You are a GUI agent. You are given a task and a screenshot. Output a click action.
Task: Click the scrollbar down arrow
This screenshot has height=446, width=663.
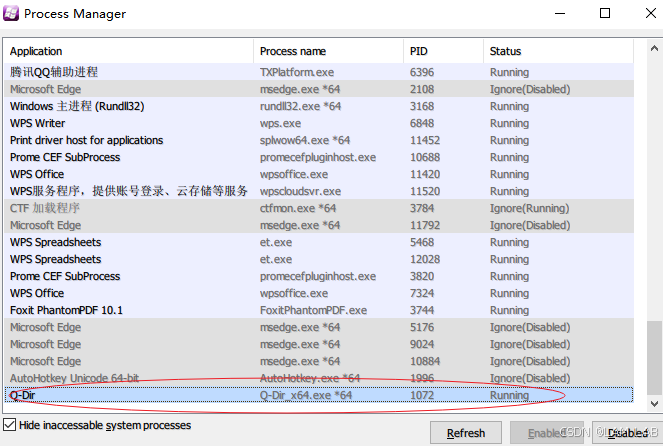coord(654,403)
